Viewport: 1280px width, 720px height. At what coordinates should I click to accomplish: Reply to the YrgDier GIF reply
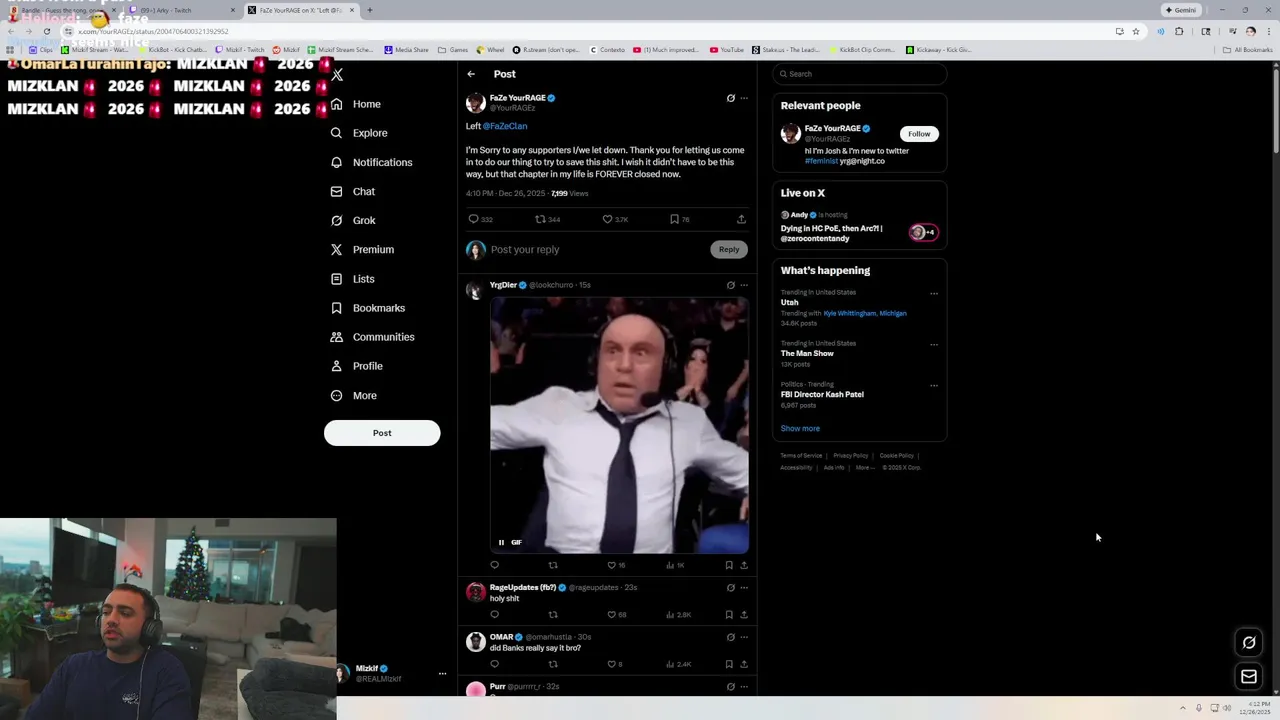tap(494, 565)
